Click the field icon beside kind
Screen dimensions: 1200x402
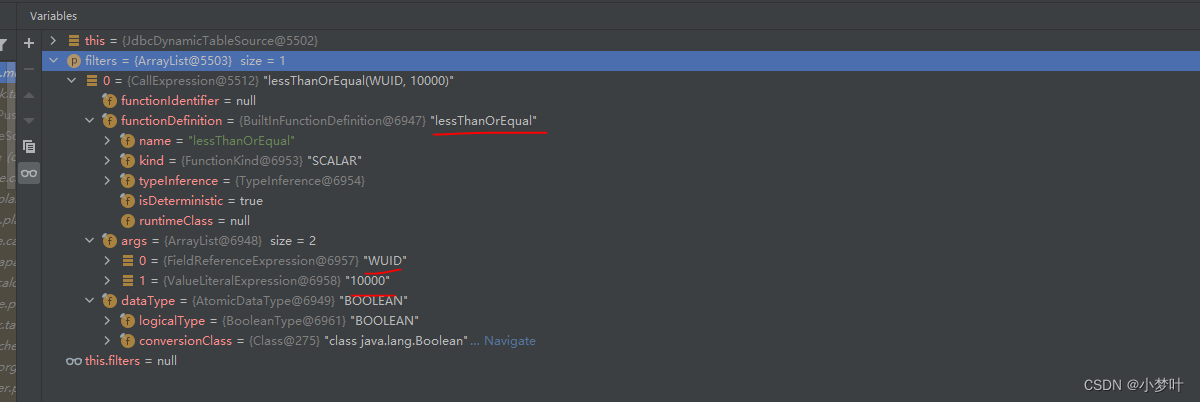(128, 161)
